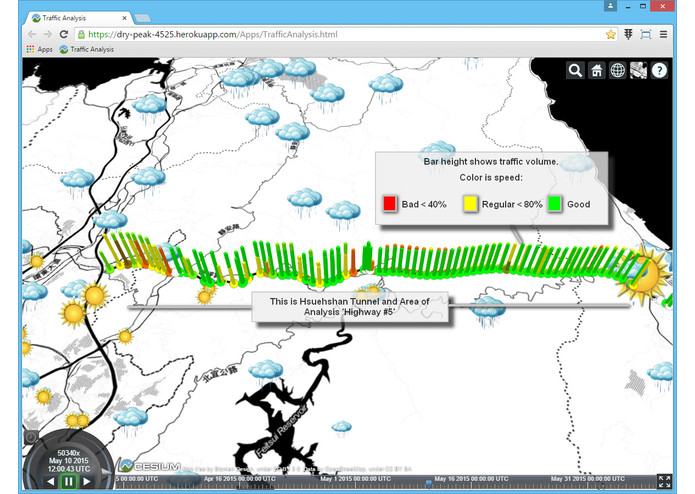Toggle fullscreen mode for the map
This screenshot has height=494, width=695.
tap(664, 481)
